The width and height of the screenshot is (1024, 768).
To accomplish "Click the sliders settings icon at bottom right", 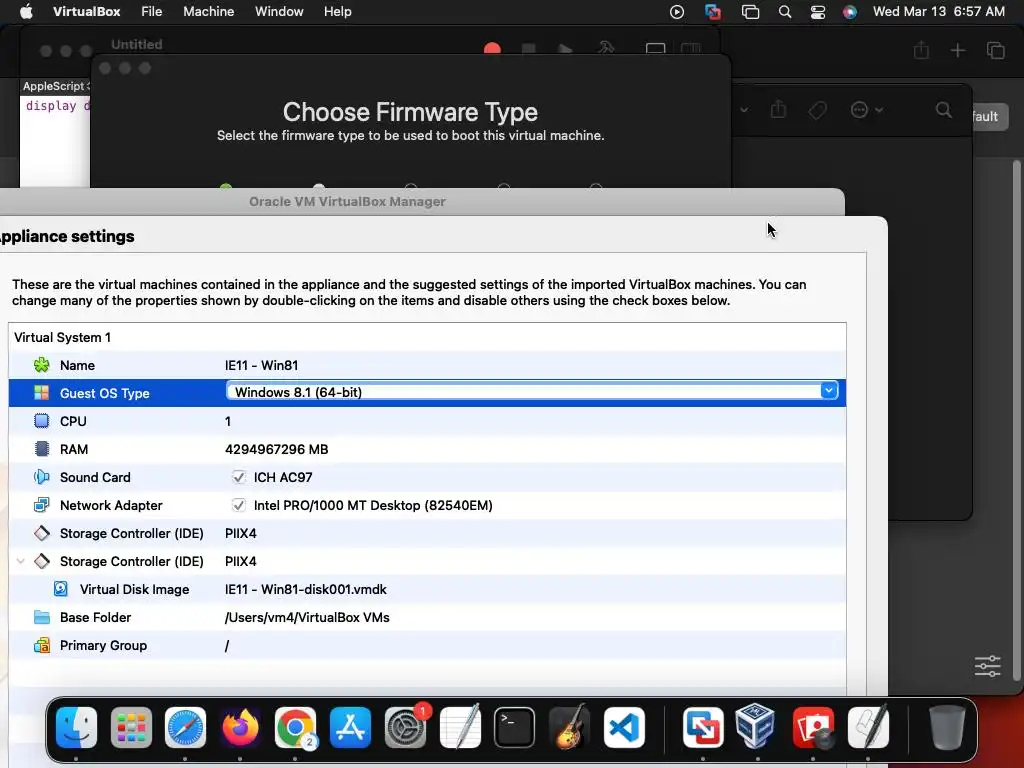I will click(x=987, y=666).
